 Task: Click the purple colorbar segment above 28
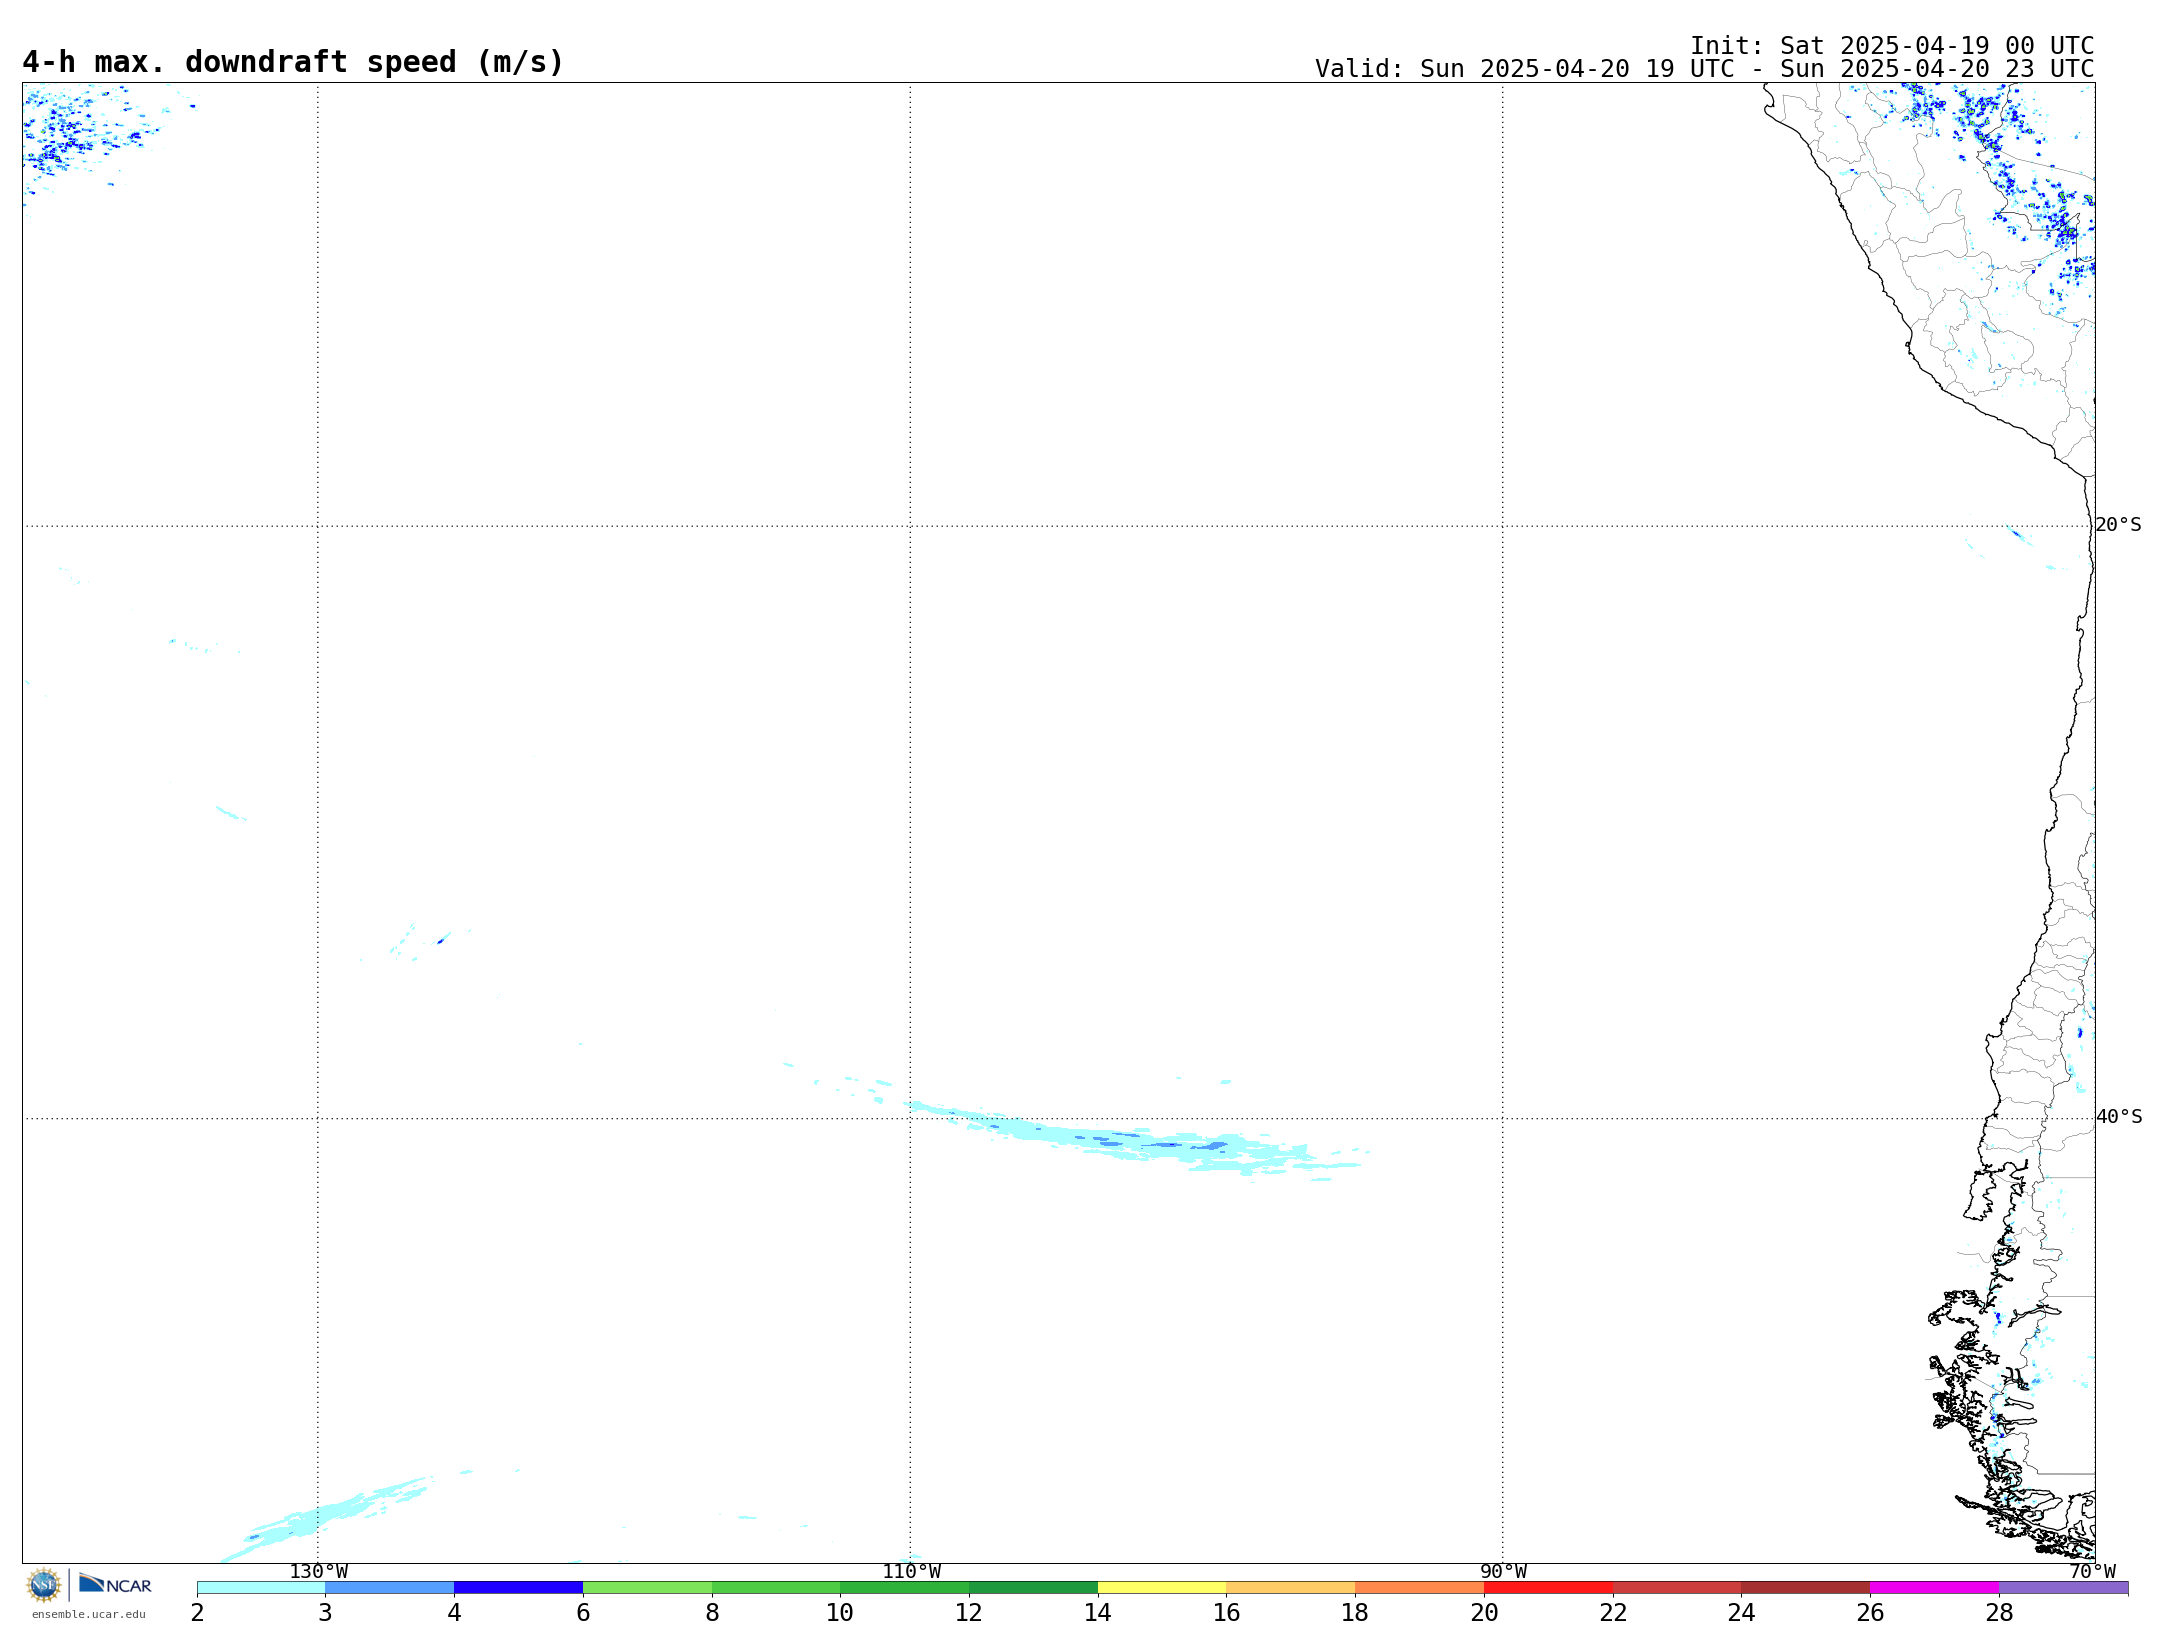pos(2063,1588)
